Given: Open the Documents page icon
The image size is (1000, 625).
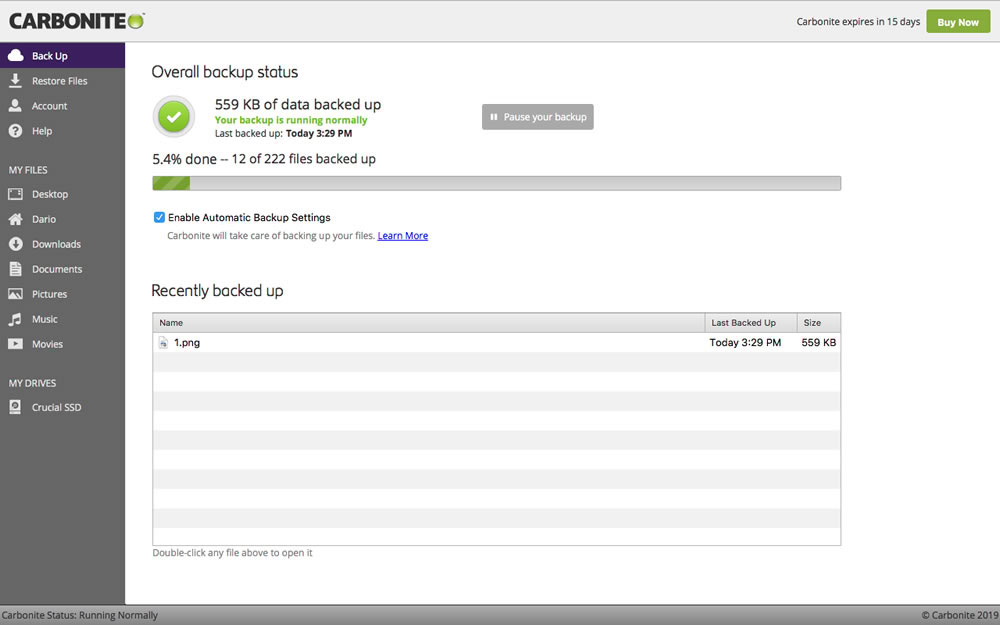Looking at the screenshot, I should 15,268.
